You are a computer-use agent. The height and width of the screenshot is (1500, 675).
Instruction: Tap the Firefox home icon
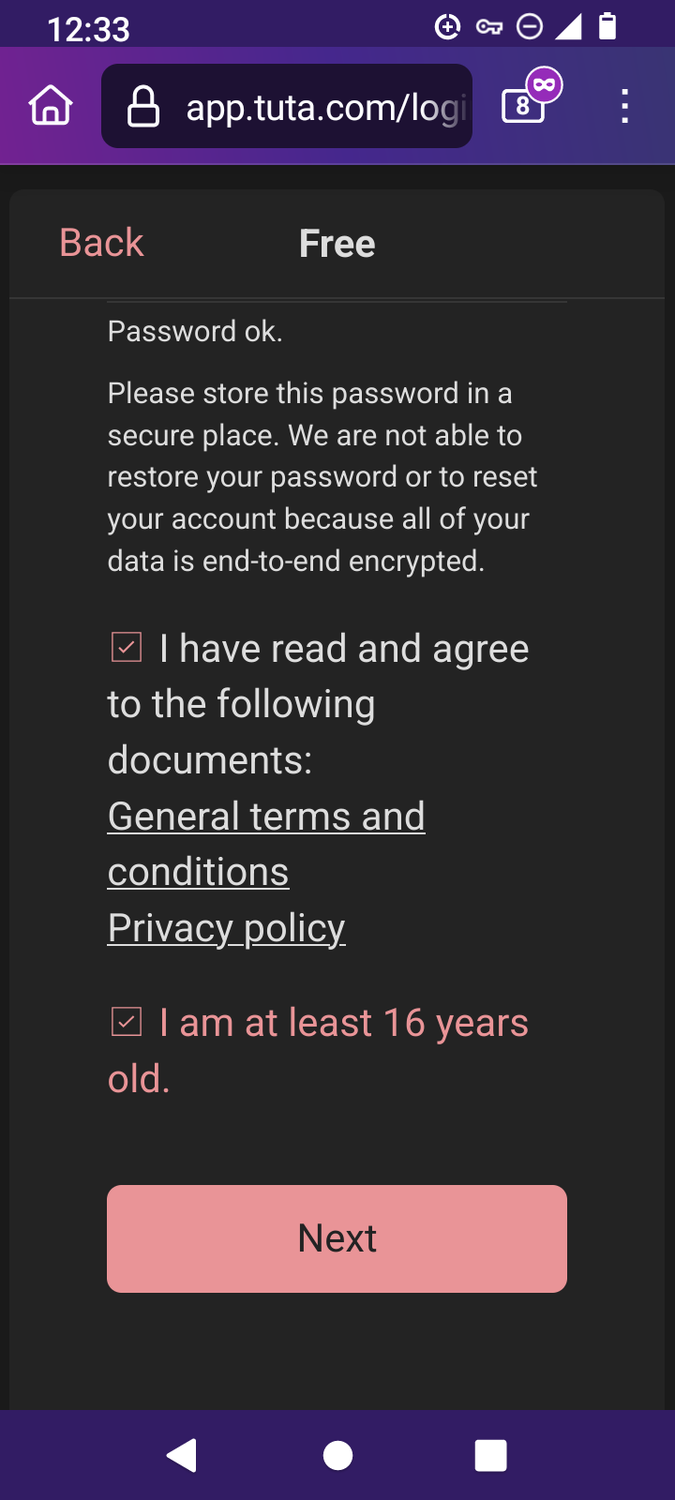[x=50, y=105]
